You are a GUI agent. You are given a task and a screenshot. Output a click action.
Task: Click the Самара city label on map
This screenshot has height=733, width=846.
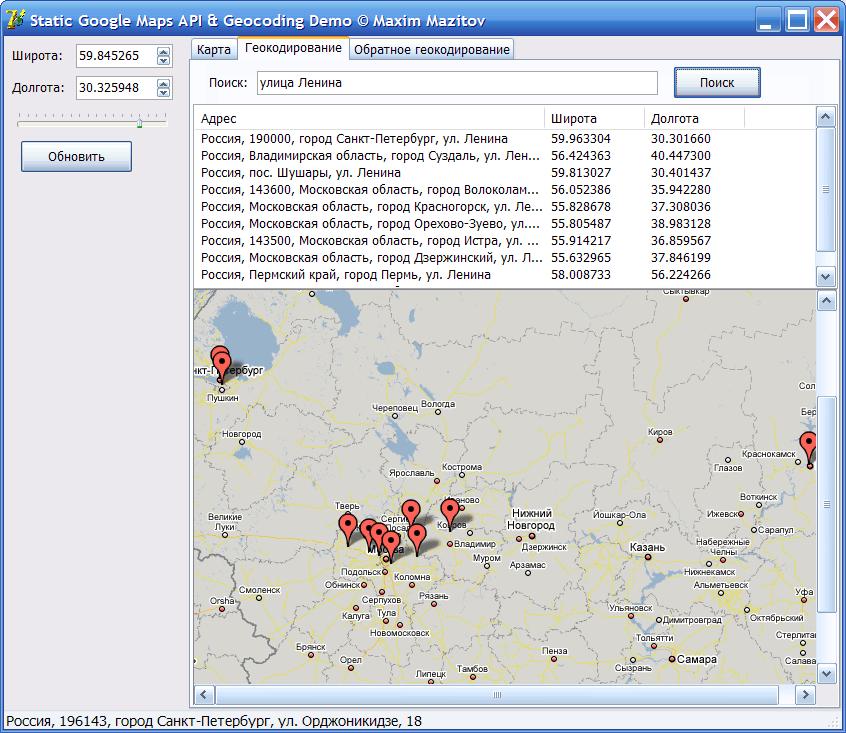(x=697, y=659)
